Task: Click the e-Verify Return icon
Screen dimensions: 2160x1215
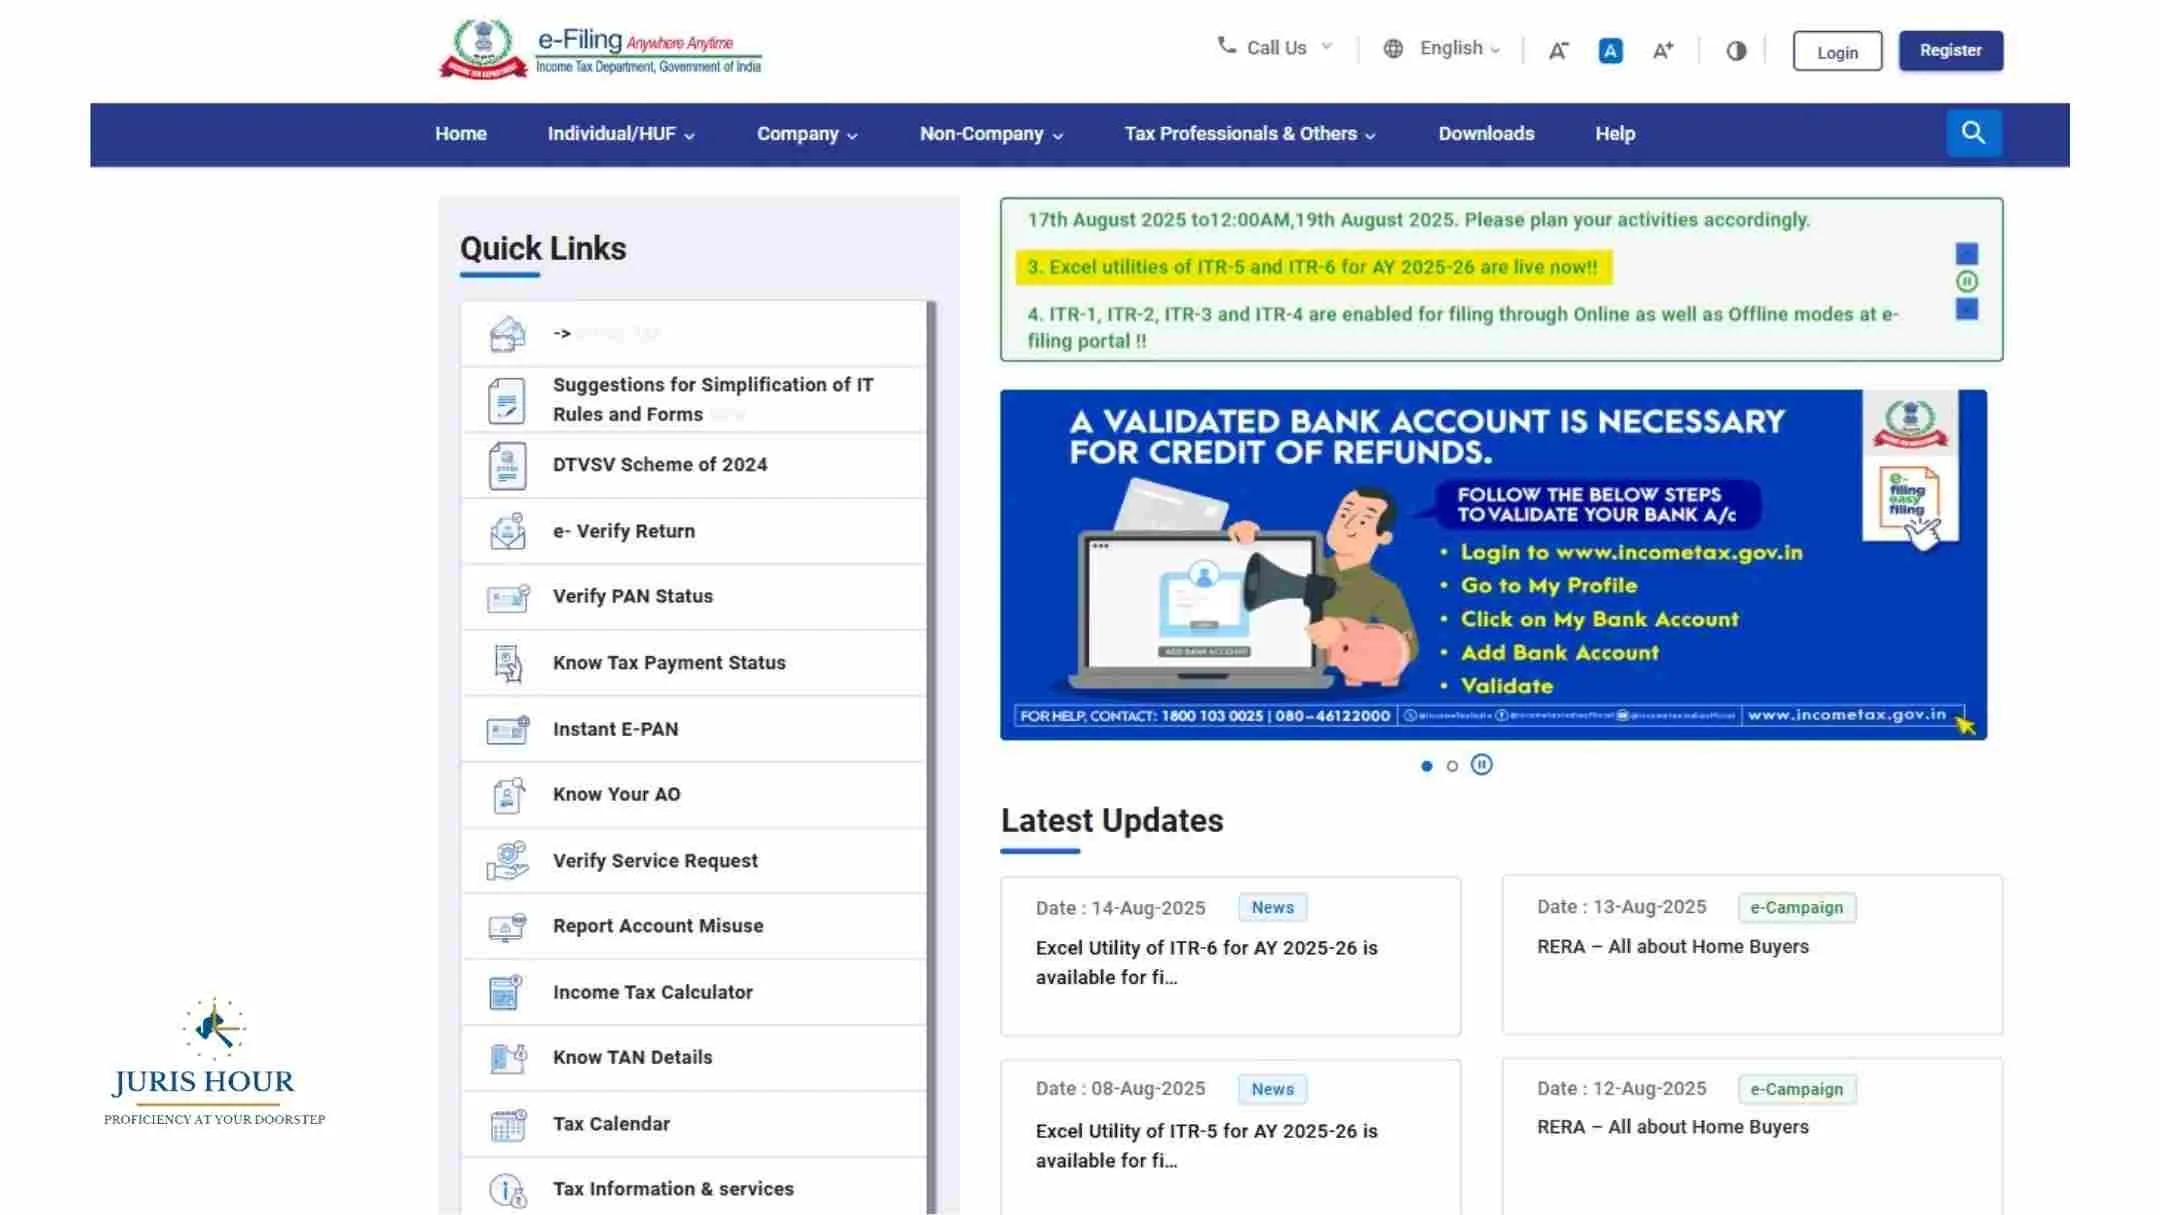Action: (x=507, y=531)
